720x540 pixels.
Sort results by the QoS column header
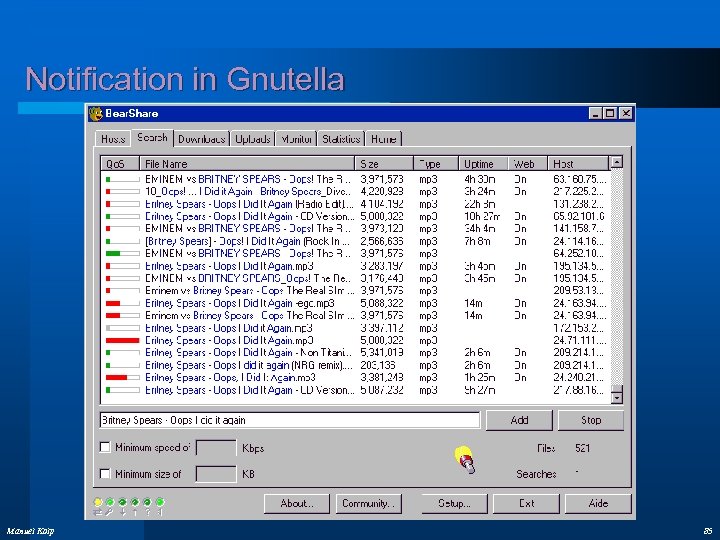120,164
